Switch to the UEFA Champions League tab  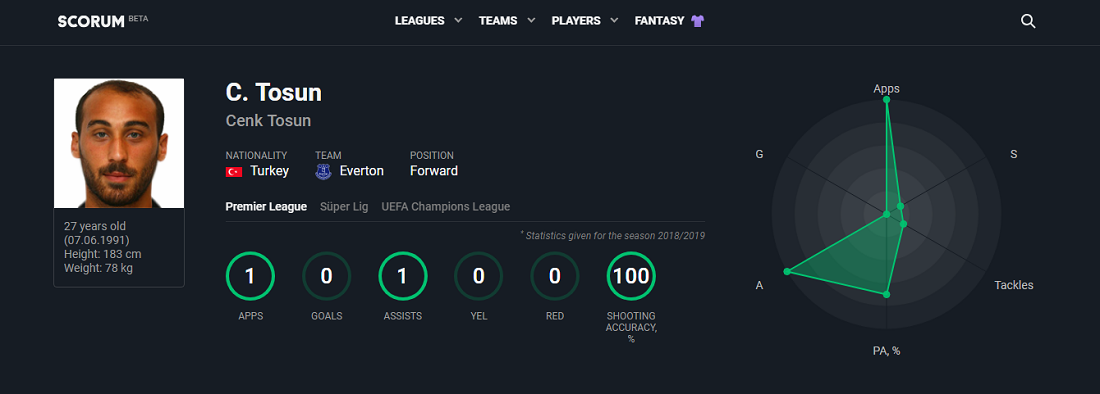[x=445, y=207]
